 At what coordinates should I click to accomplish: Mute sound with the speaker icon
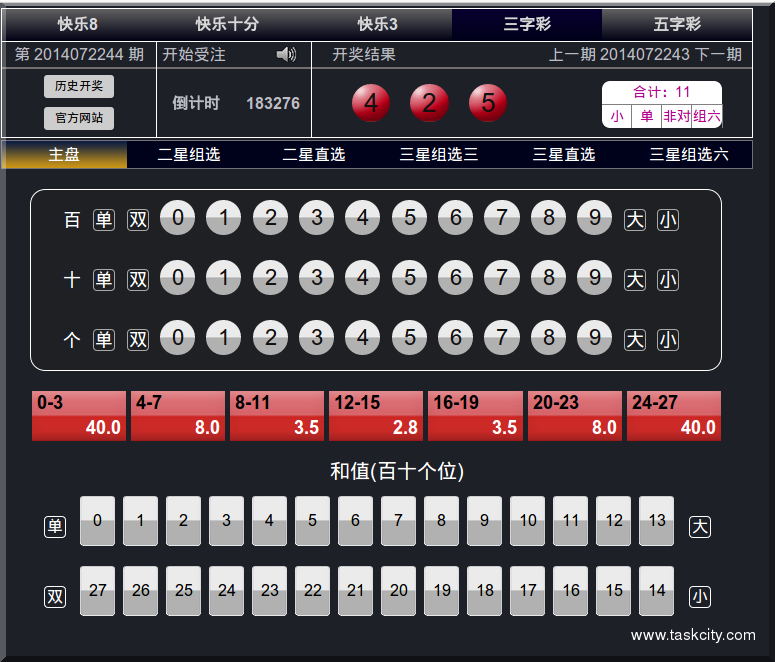[286, 54]
